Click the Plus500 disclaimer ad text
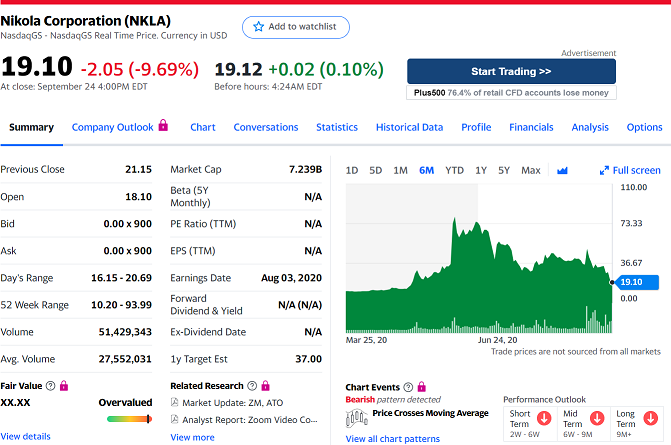Viewport: 671px width, 445px height. coord(511,93)
